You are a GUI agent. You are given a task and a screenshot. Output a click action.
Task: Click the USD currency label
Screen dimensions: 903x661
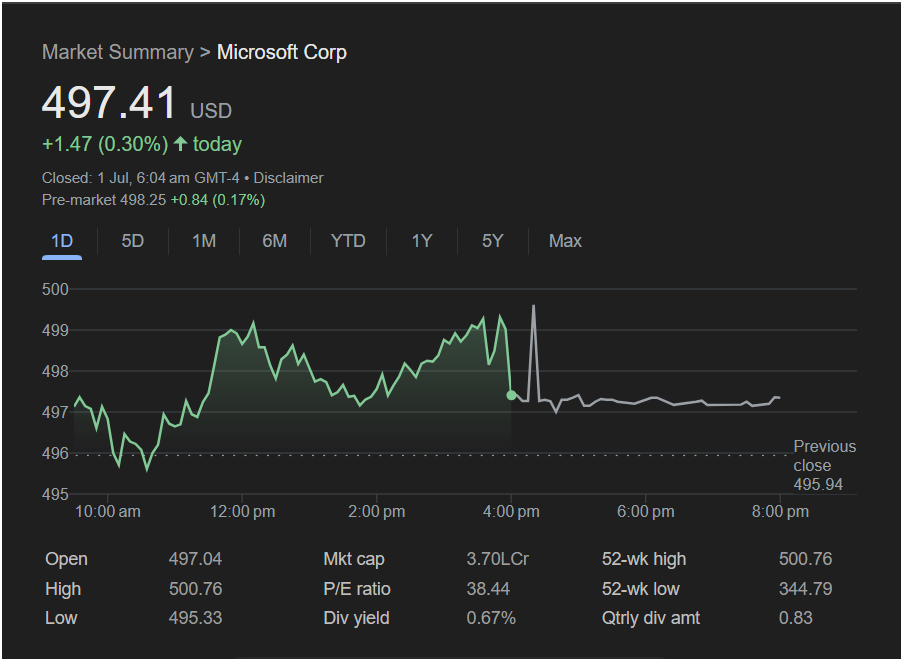pyautogui.click(x=211, y=111)
